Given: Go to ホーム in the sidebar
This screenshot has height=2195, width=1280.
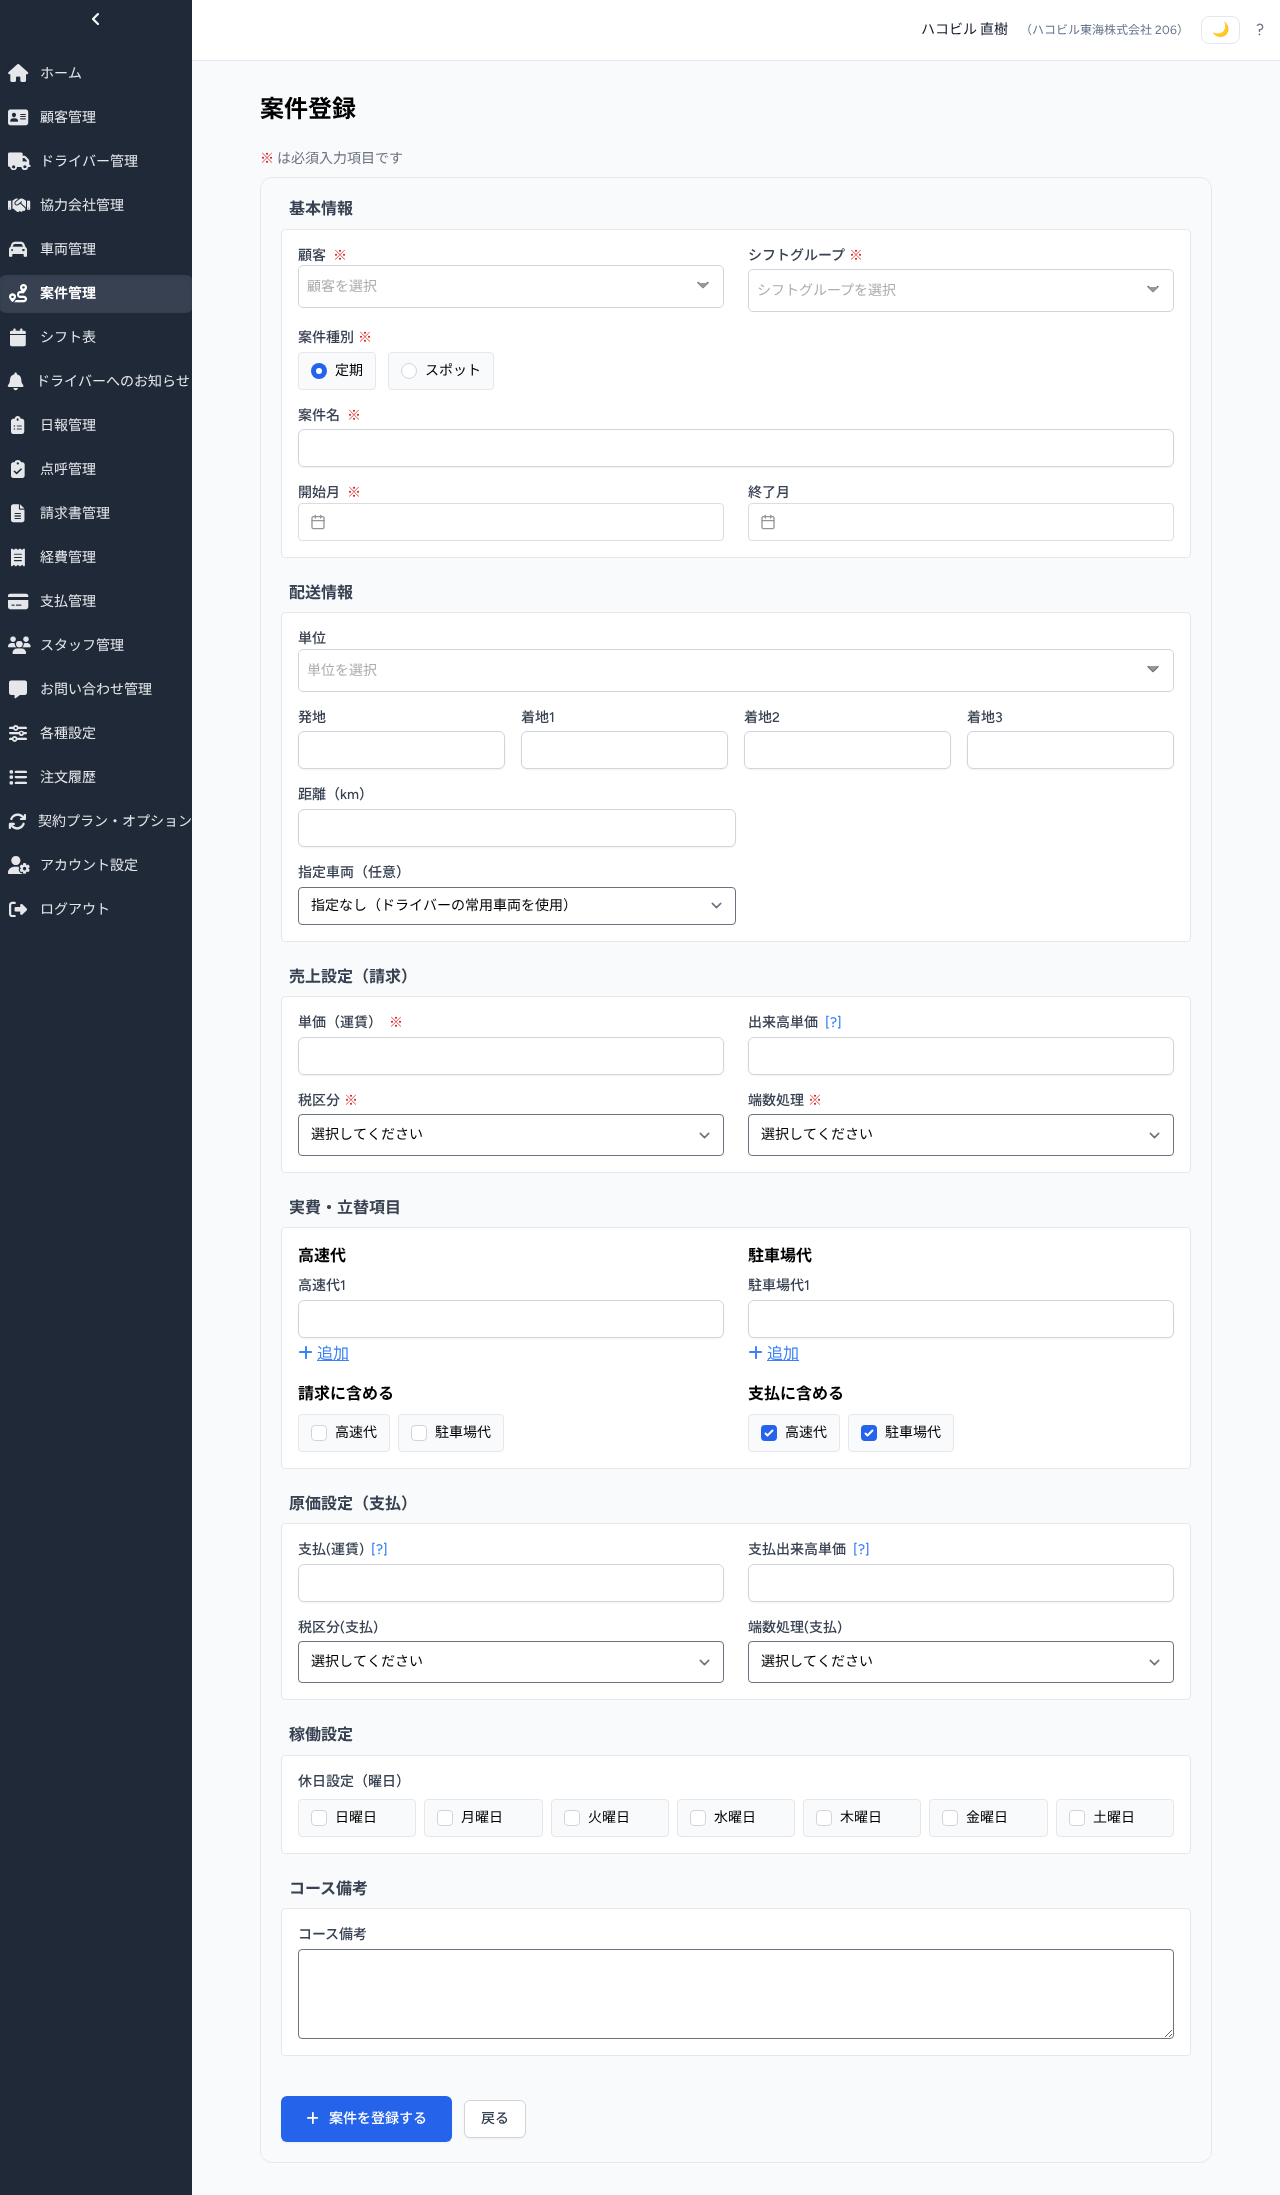Looking at the screenshot, I should click(x=96, y=73).
